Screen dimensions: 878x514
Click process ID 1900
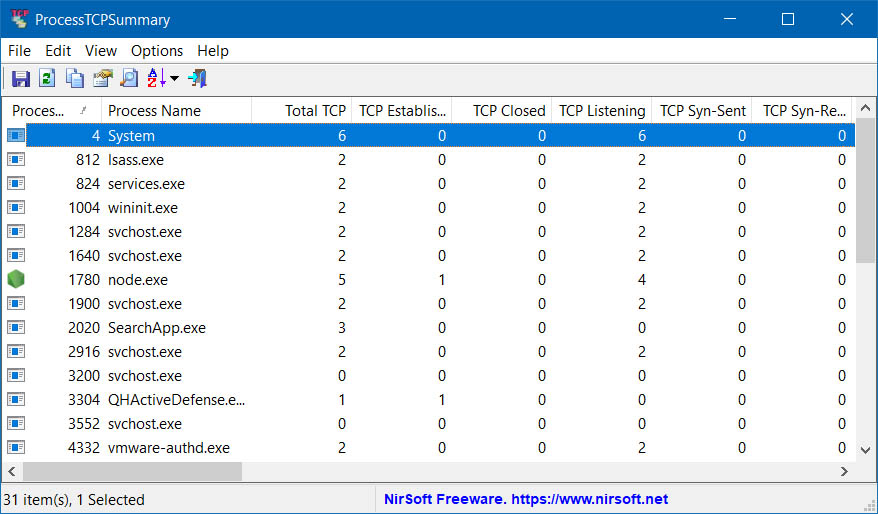pos(84,303)
